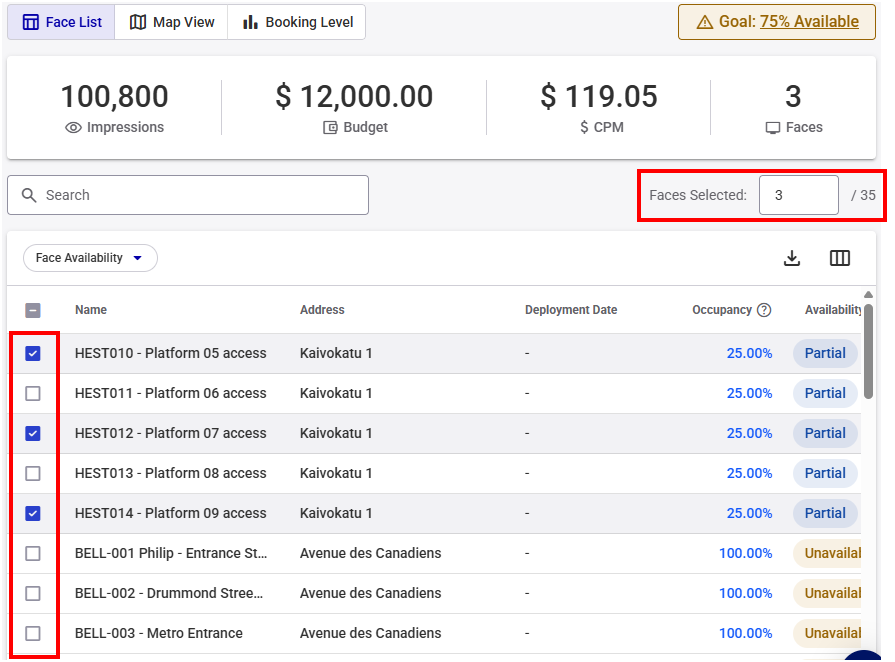Click the Occupancy help question mark icon
This screenshot has height=662, width=895.
click(x=764, y=310)
